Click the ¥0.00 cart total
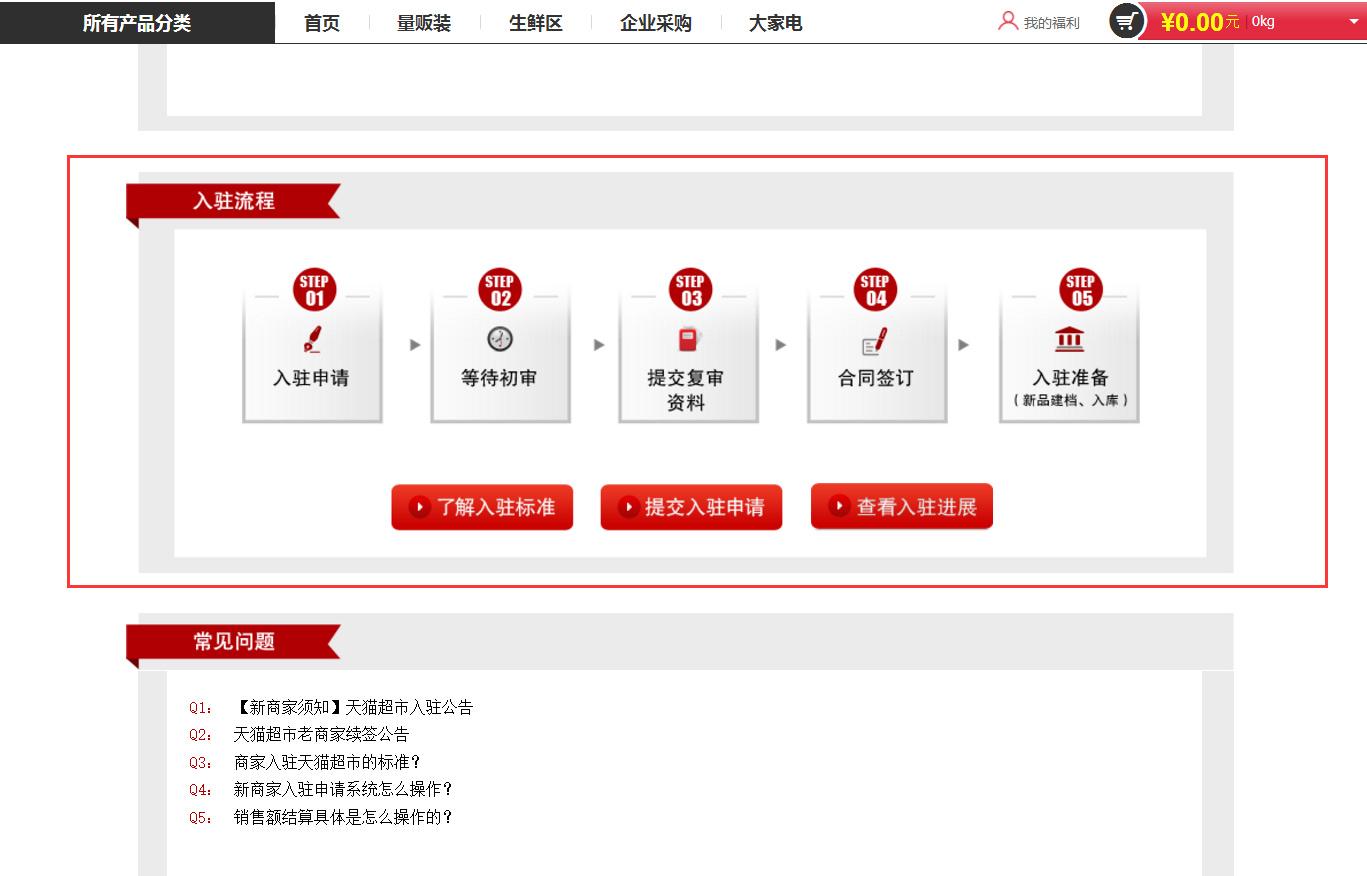Viewport: 1367px width, 876px height. (1192, 22)
